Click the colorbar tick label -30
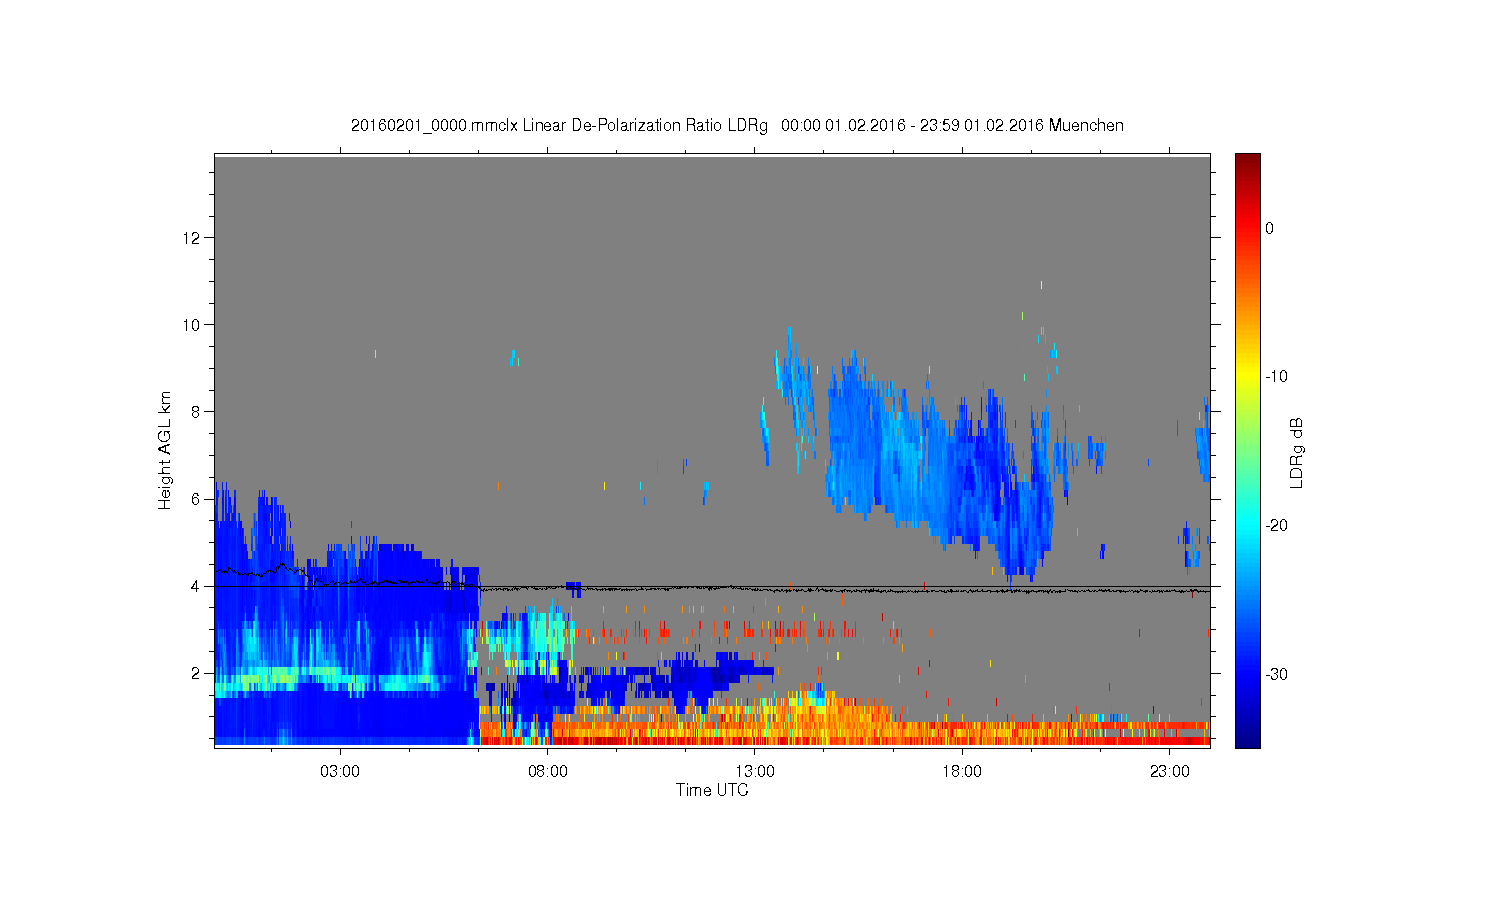Screen dimensions: 1500x900 (x=1276, y=675)
